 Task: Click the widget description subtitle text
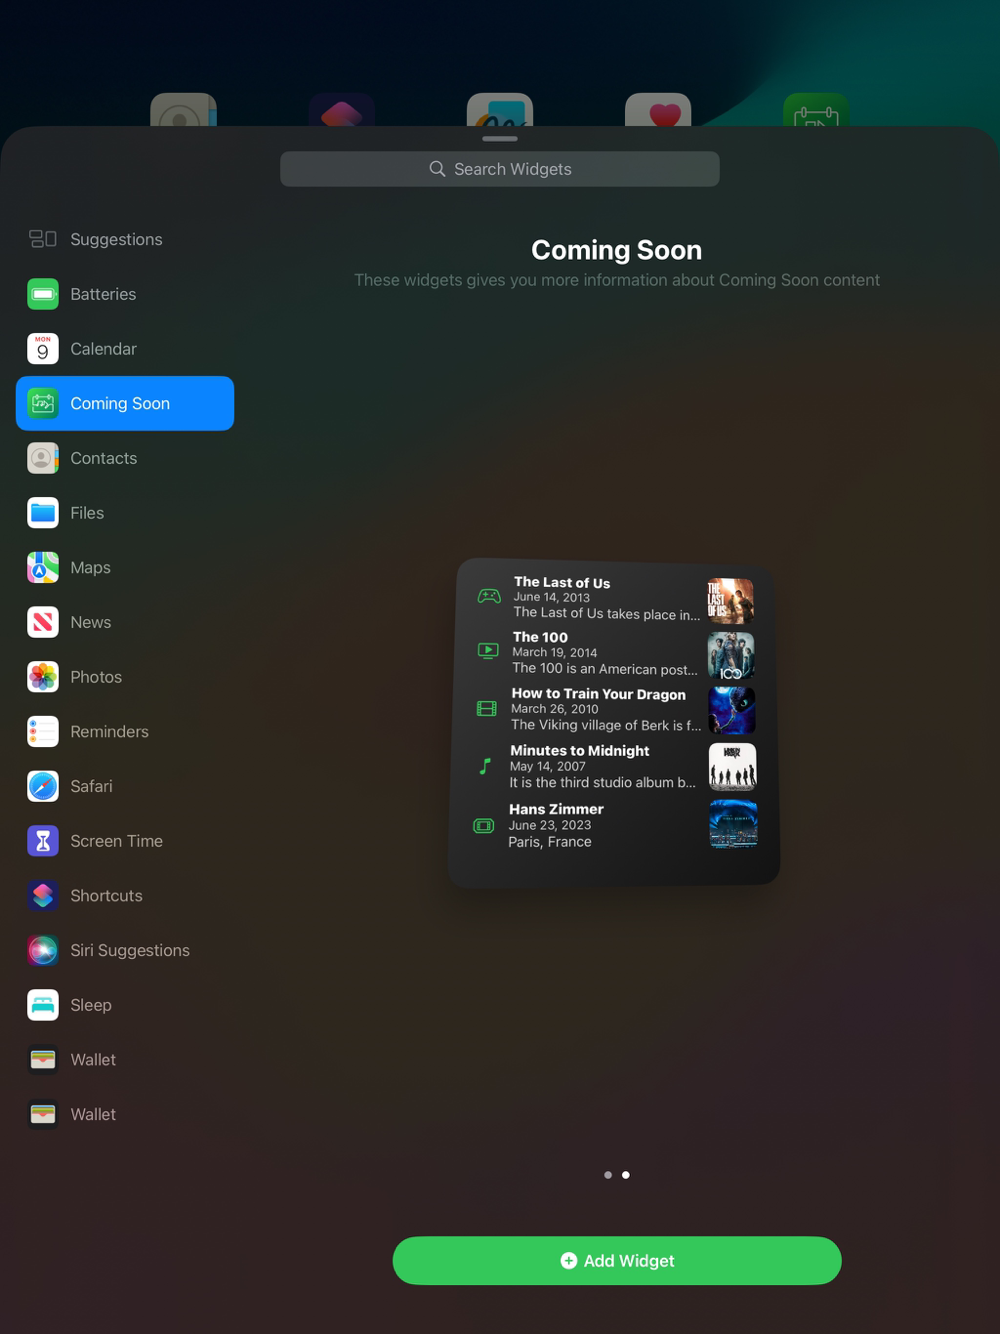click(x=617, y=280)
